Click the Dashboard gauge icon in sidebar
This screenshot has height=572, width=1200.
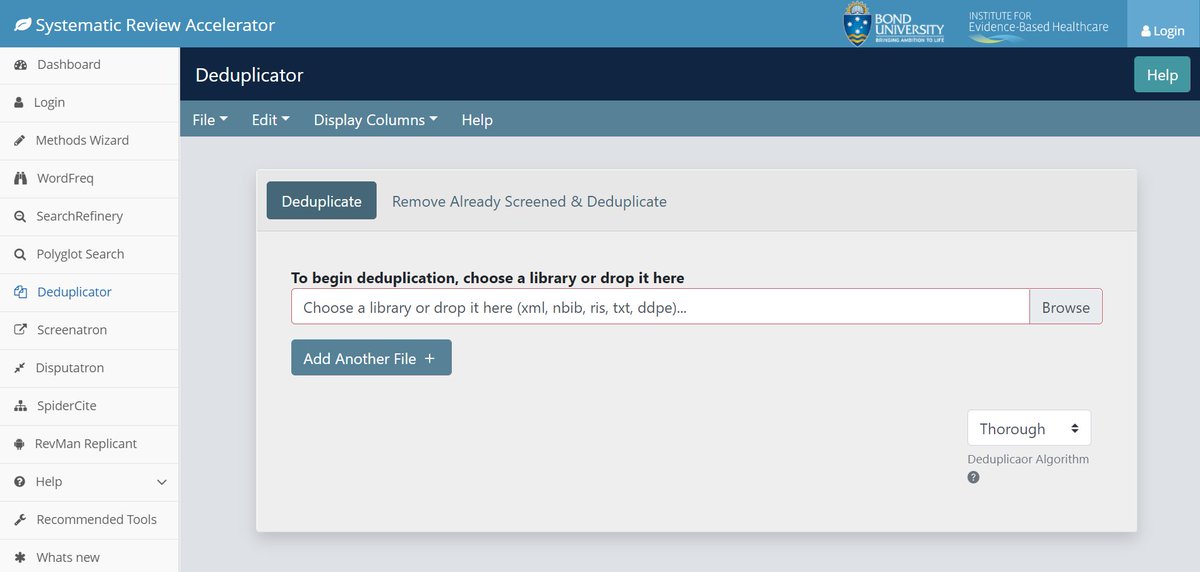coord(20,65)
